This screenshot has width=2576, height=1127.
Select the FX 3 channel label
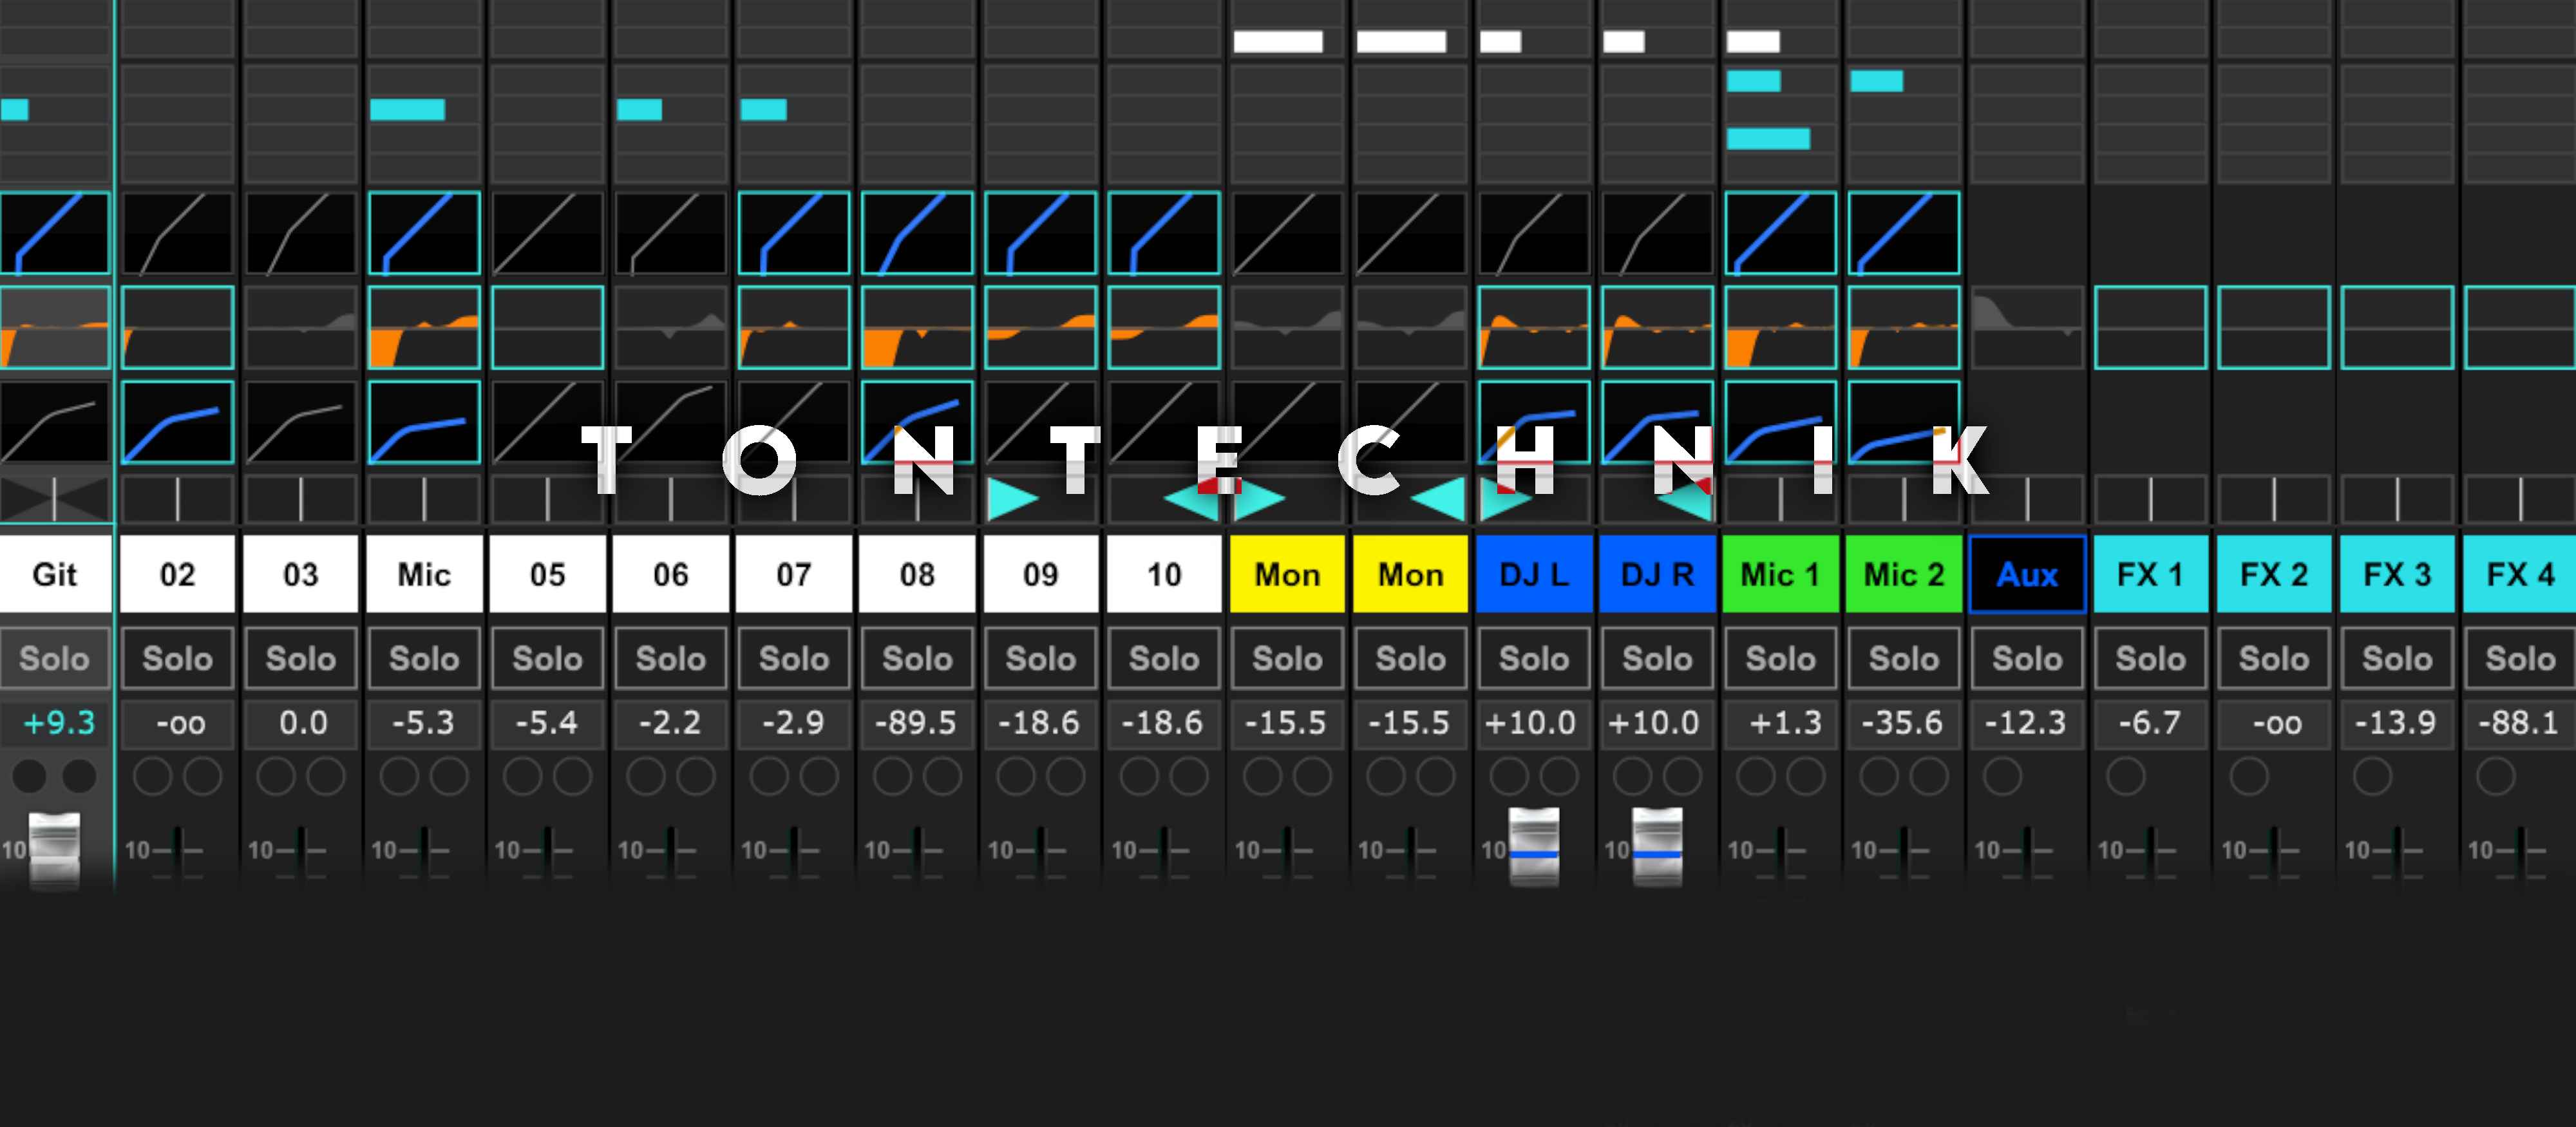2397,574
